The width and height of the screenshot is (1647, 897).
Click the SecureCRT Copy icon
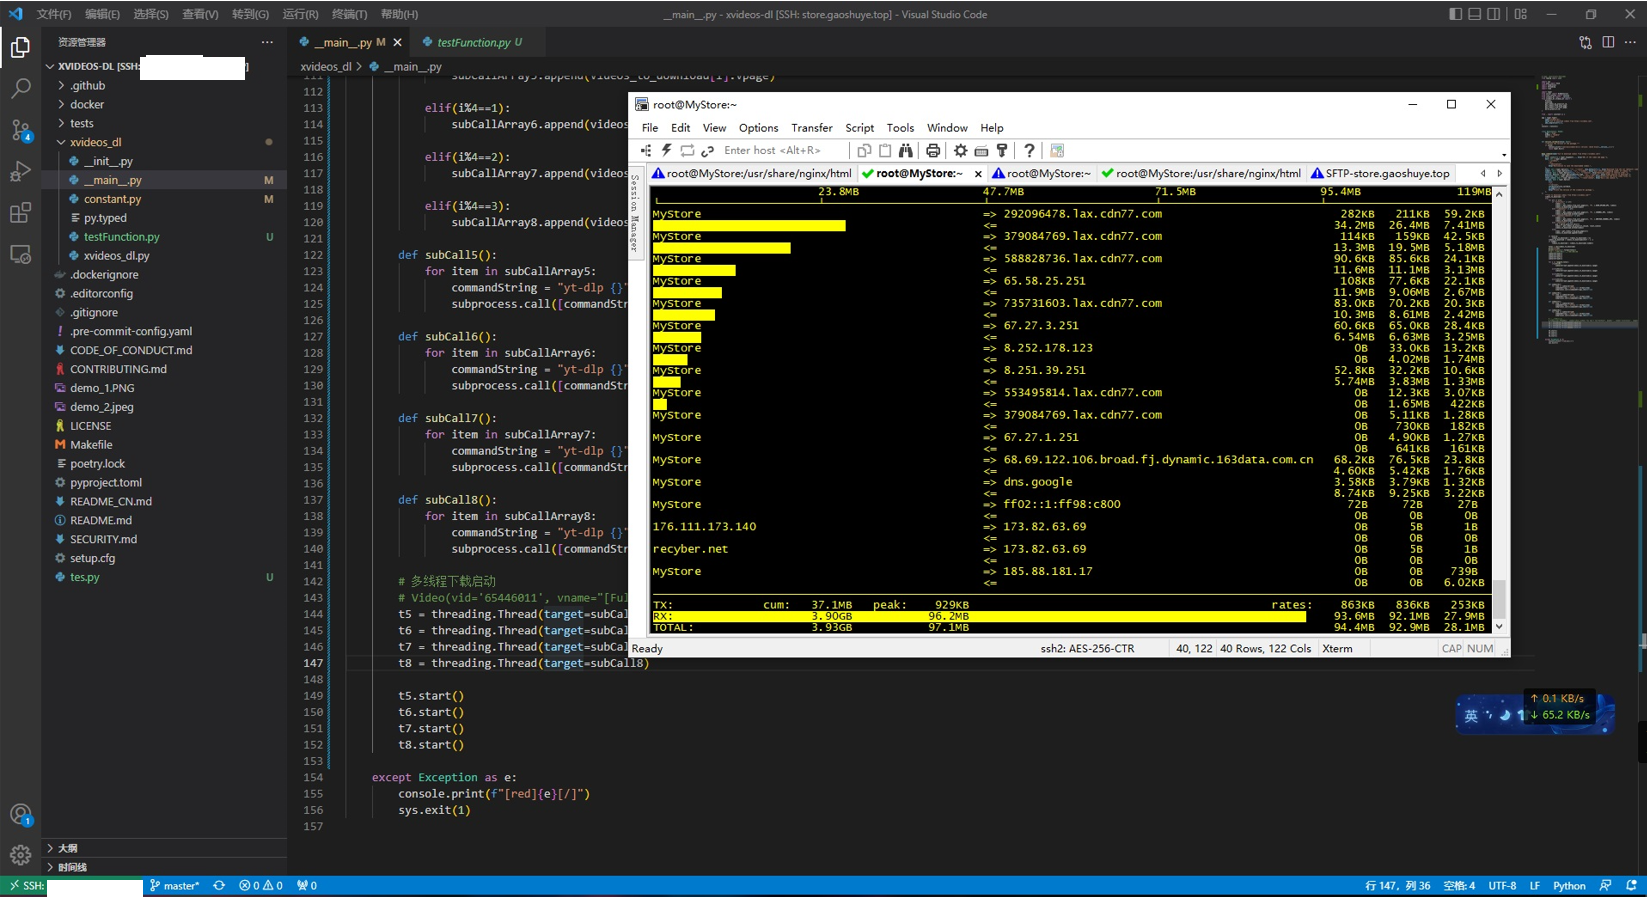point(864,150)
